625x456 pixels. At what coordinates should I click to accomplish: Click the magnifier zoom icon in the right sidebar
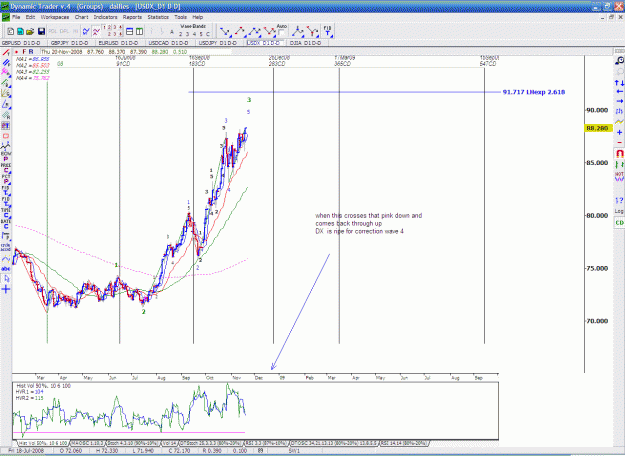click(619, 61)
